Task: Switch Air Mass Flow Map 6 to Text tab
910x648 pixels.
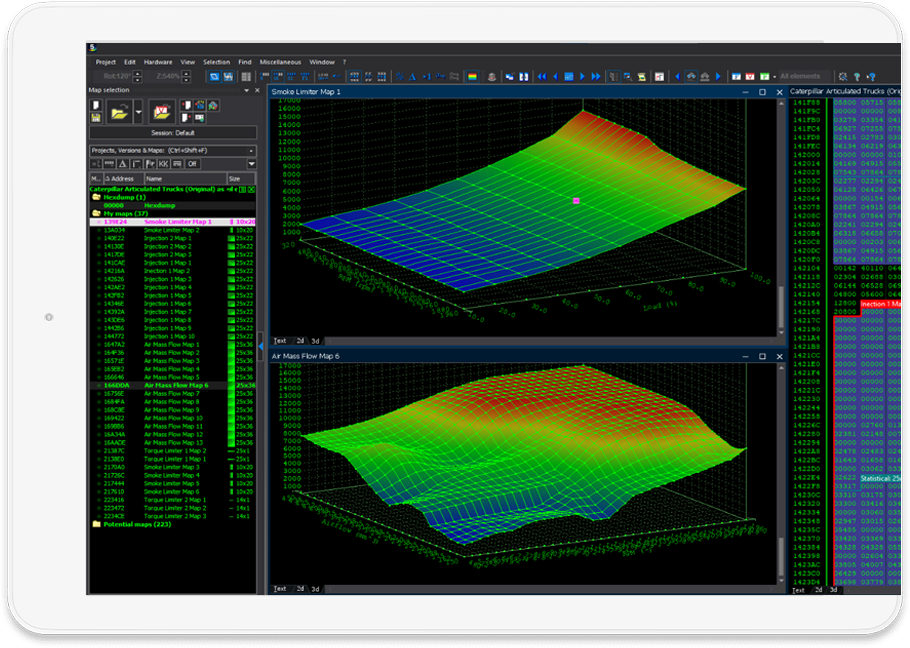Action: click(x=280, y=589)
